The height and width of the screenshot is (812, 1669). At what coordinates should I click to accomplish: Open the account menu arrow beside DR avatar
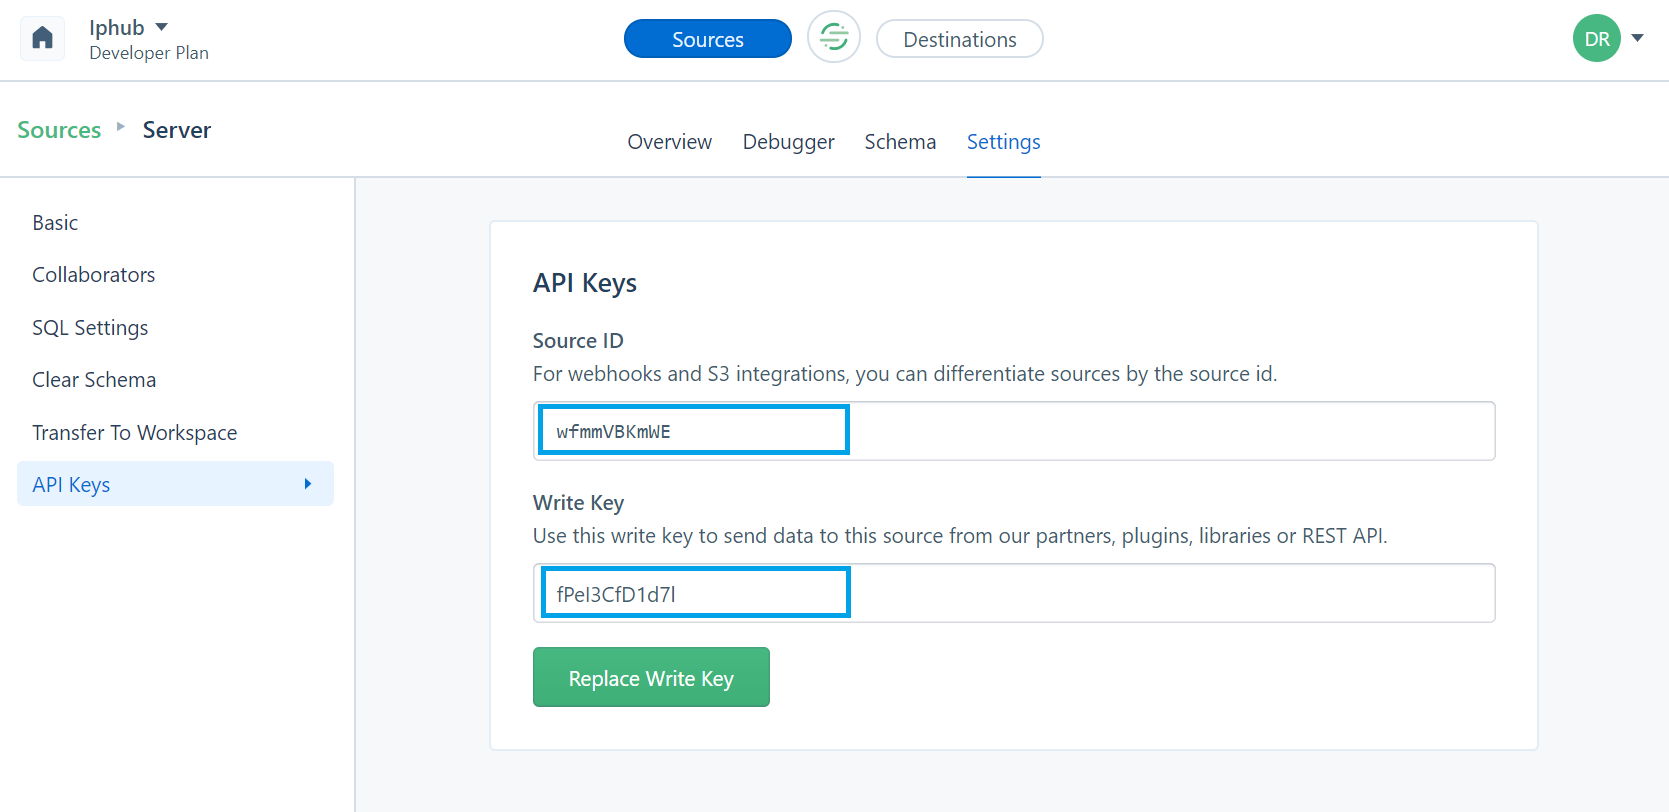tap(1637, 38)
